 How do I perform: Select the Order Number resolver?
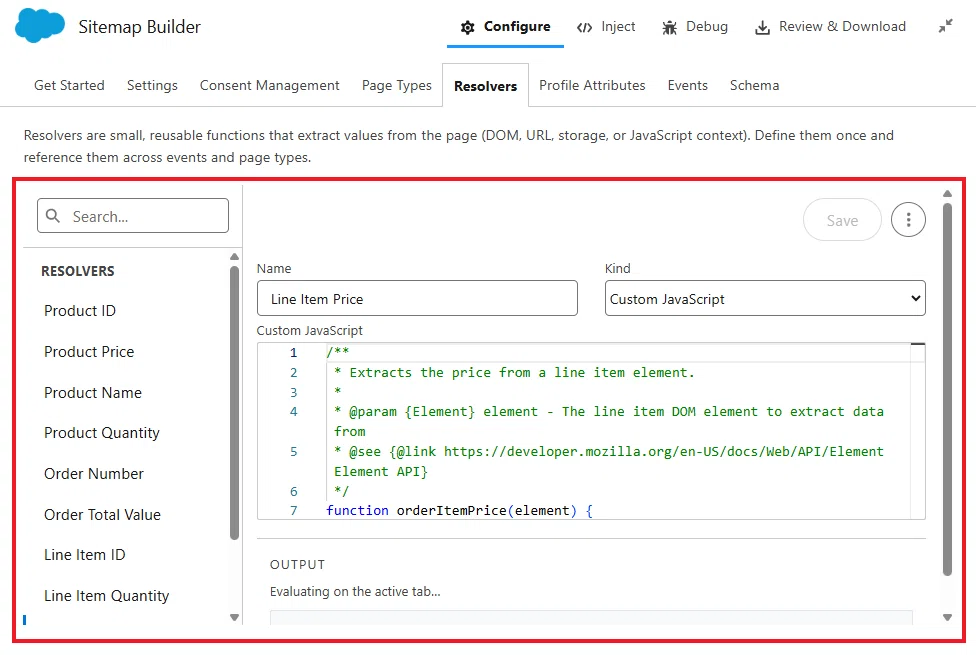(93, 474)
